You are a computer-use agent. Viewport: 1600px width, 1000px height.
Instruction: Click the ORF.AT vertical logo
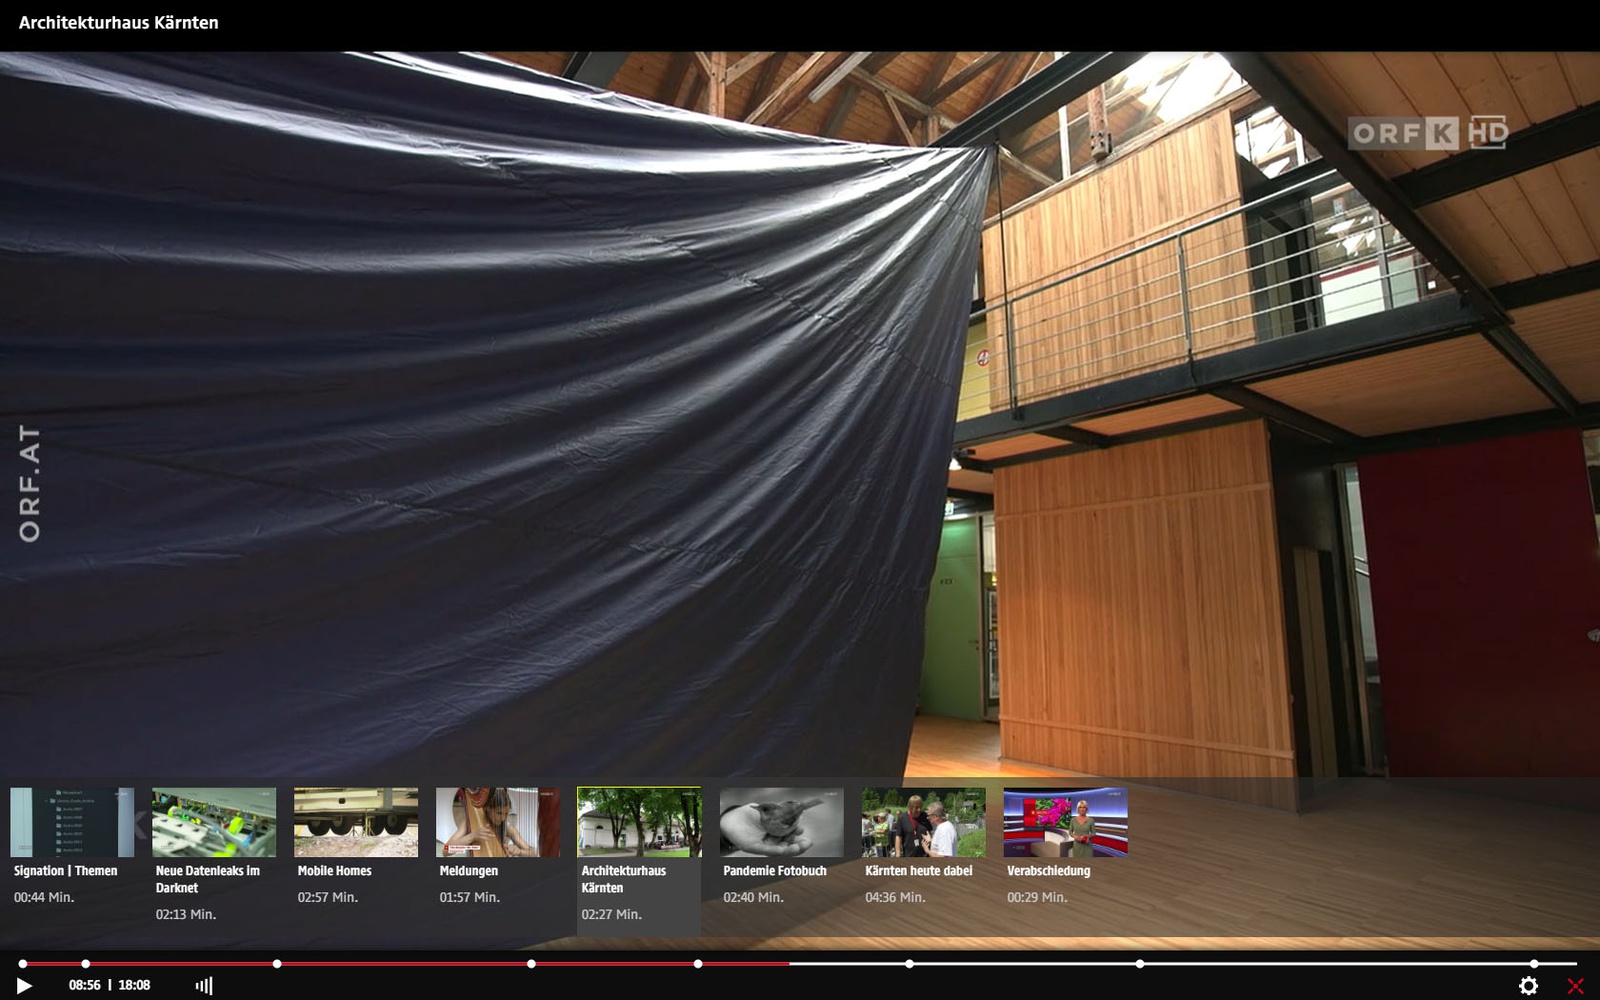click(x=30, y=483)
